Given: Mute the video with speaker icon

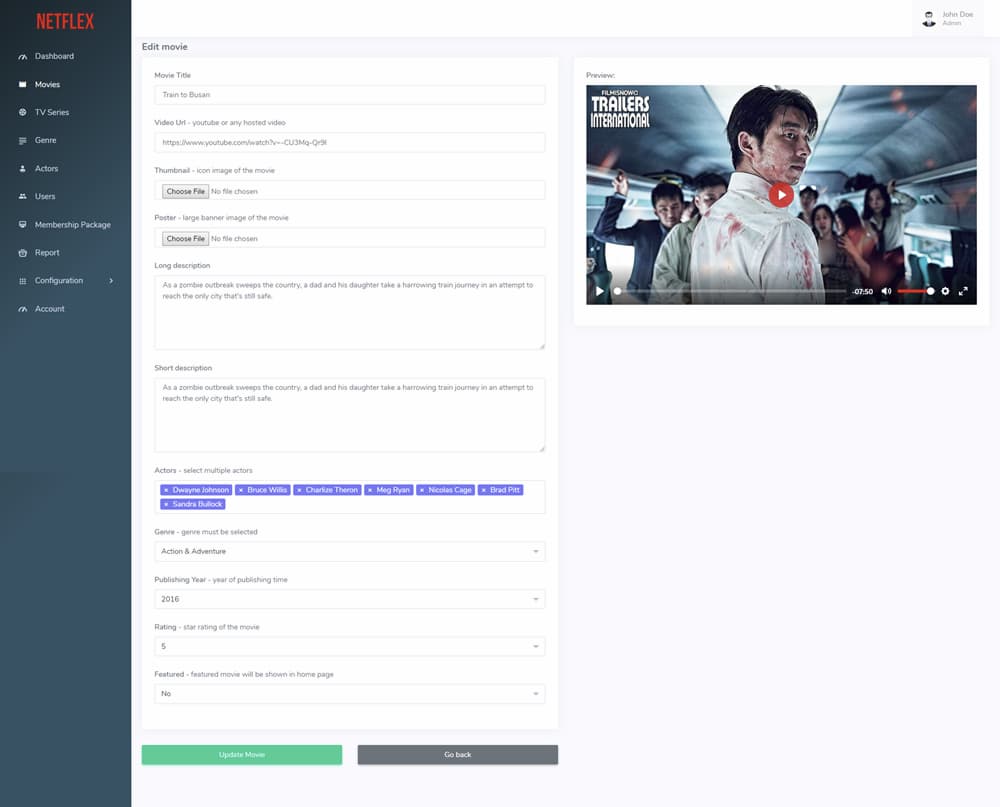Looking at the screenshot, I should [x=886, y=291].
